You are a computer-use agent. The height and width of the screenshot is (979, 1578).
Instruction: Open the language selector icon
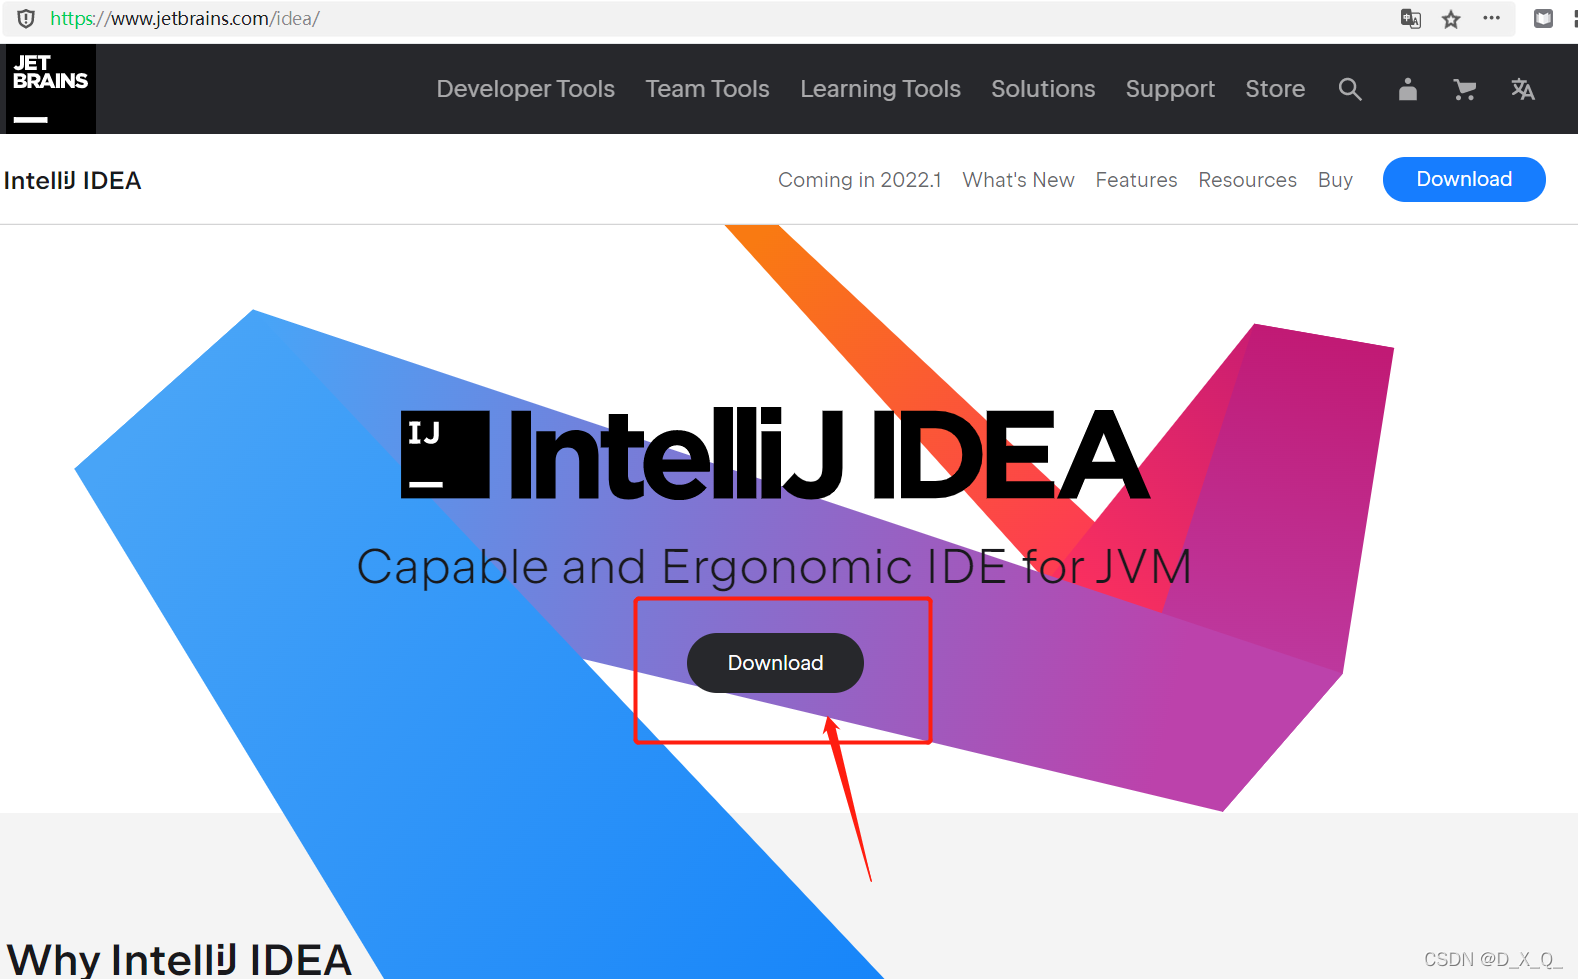click(x=1522, y=89)
